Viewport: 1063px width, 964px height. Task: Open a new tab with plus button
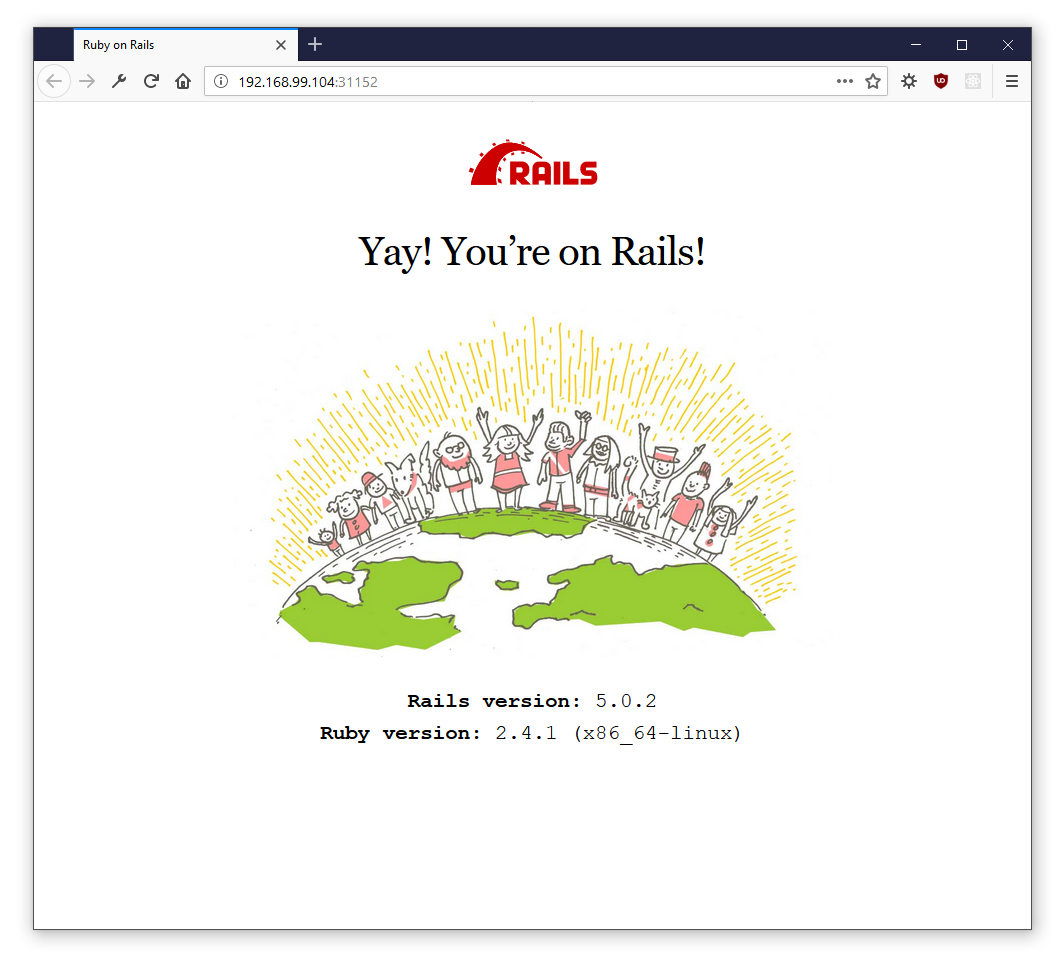point(315,45)
